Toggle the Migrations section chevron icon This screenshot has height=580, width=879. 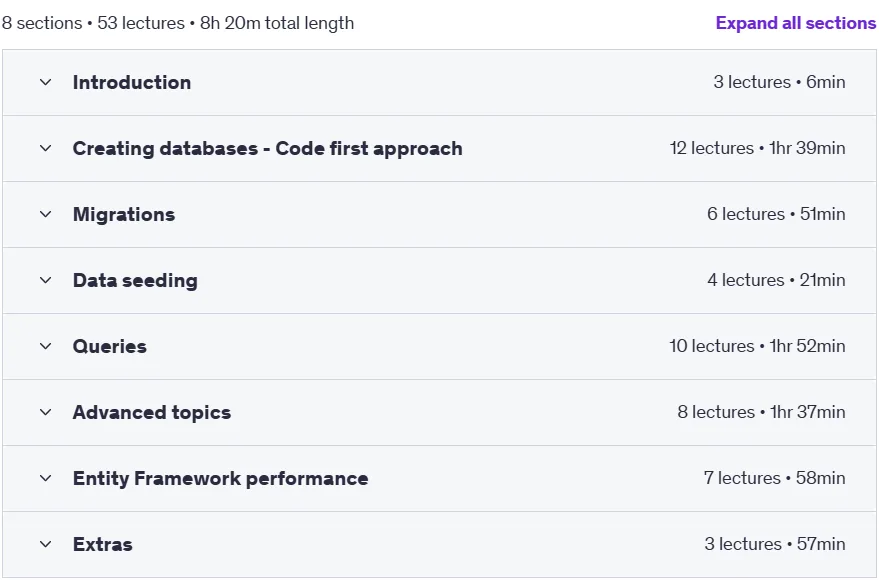45,214
